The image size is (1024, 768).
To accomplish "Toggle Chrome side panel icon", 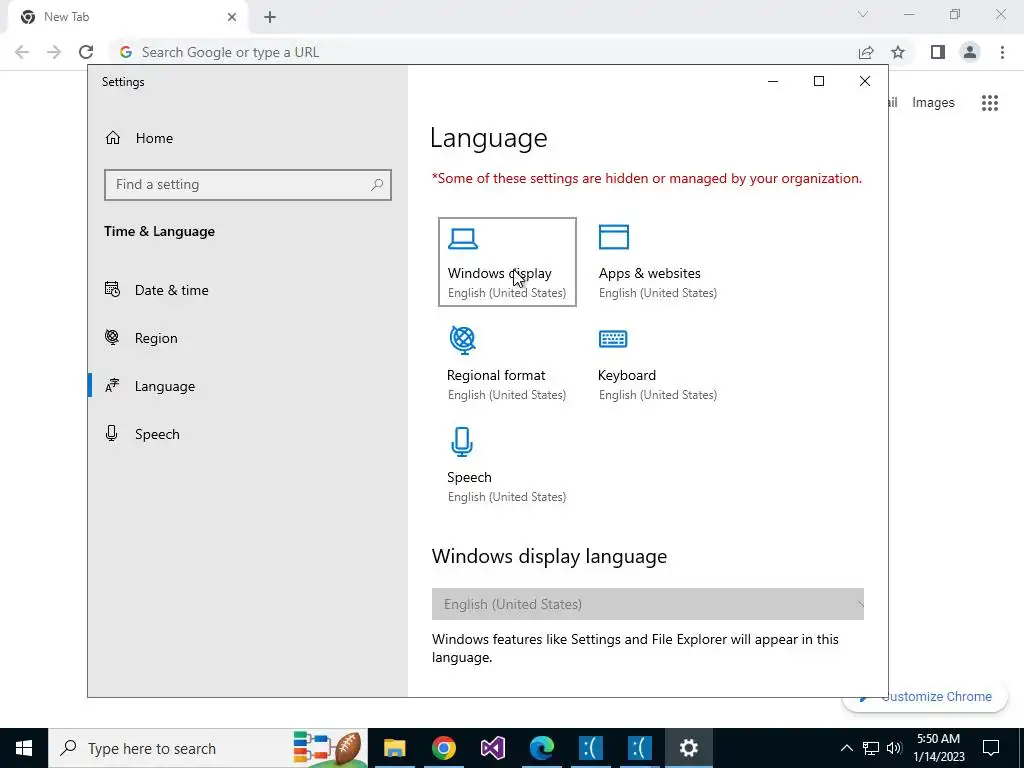I will click(x=938, y=52).
